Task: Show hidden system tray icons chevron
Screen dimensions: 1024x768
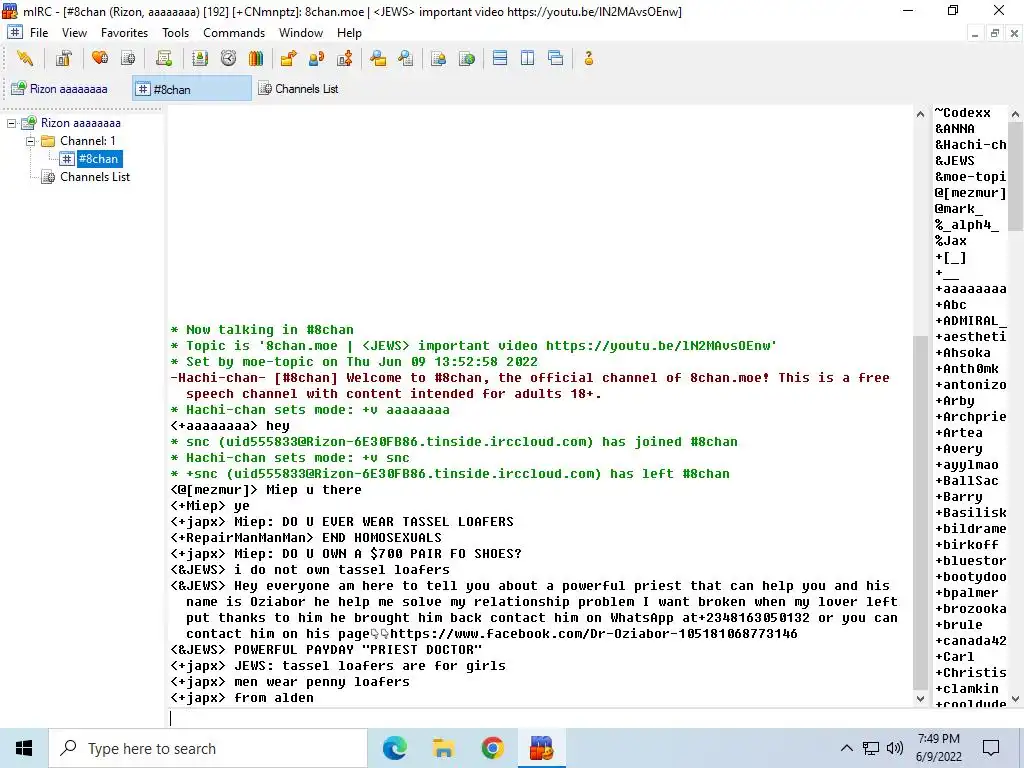Action: coord(846,748)
